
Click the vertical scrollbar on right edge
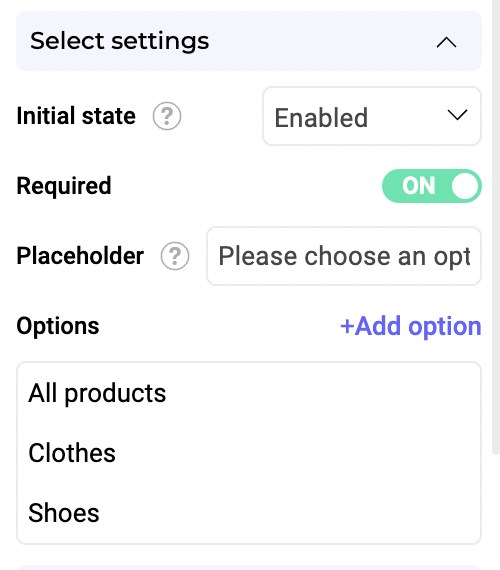click(496, 227)
